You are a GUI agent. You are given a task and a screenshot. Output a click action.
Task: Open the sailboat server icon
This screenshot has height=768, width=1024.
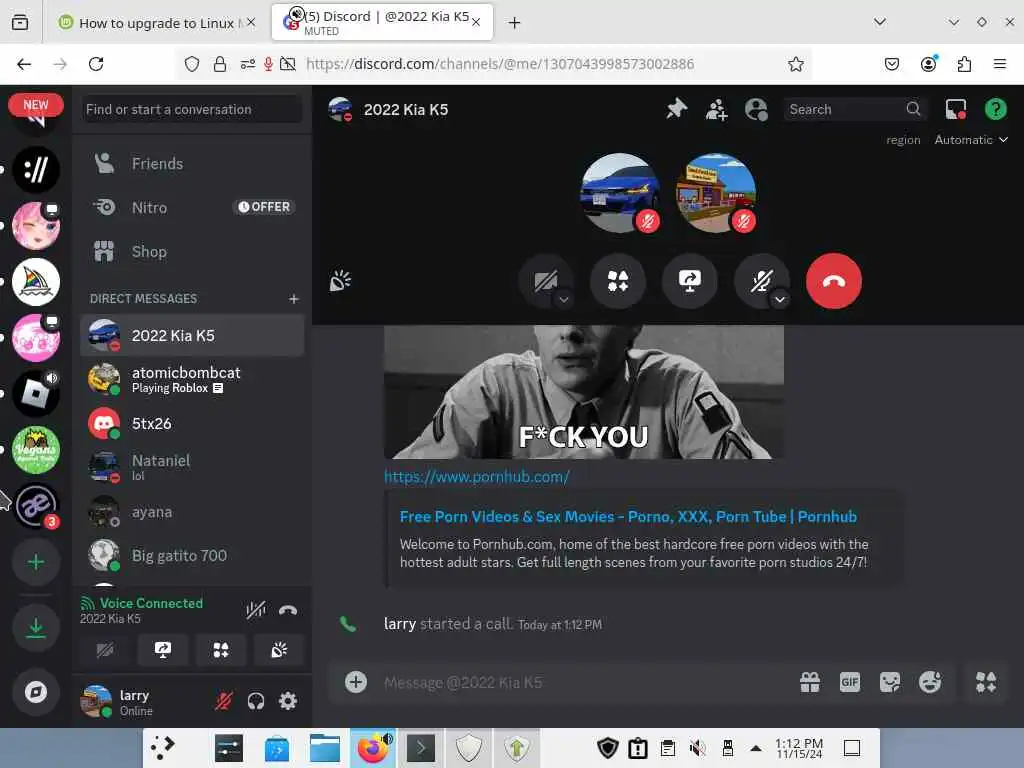pyautogui.click(x=36, y=281)
